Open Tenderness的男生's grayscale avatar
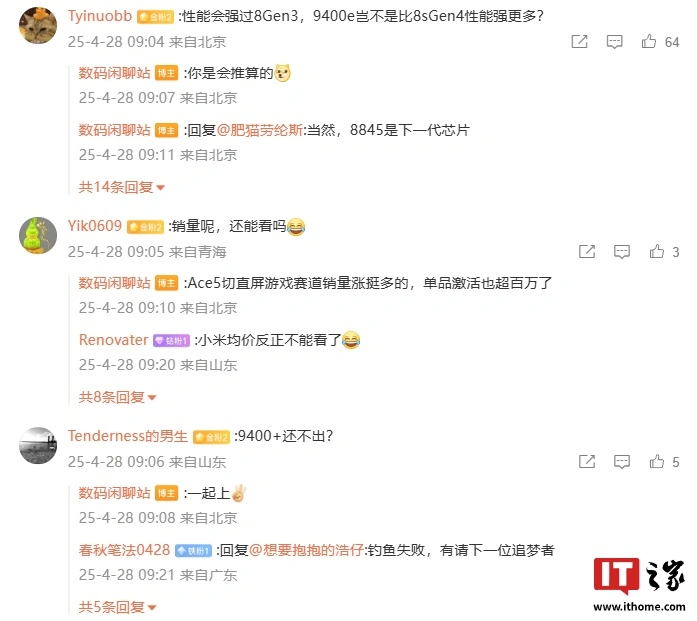The width and height of the screenshot is (697, 621). click(x=38, y=445)
